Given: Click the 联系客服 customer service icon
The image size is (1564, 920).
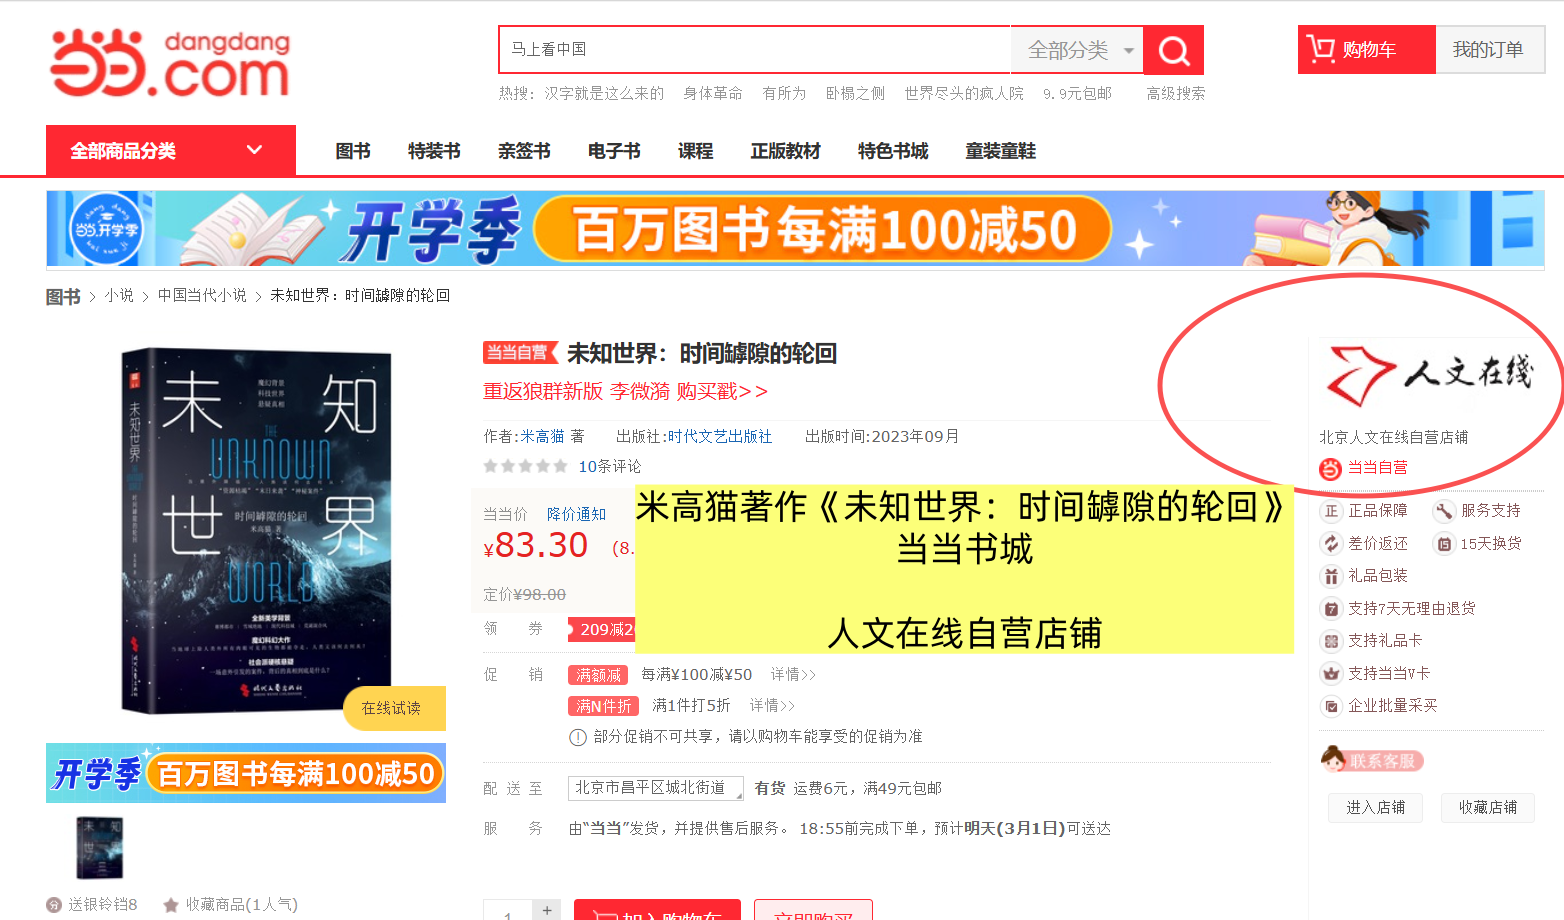Looking at the screenshot, I should click(1371, 761).
